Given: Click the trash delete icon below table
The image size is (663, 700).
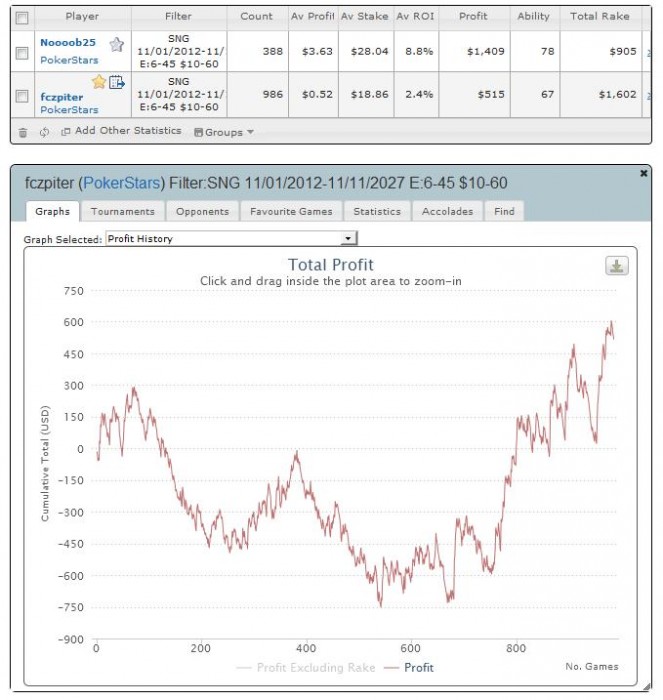Looking at the screenshot, I should 23,132.
